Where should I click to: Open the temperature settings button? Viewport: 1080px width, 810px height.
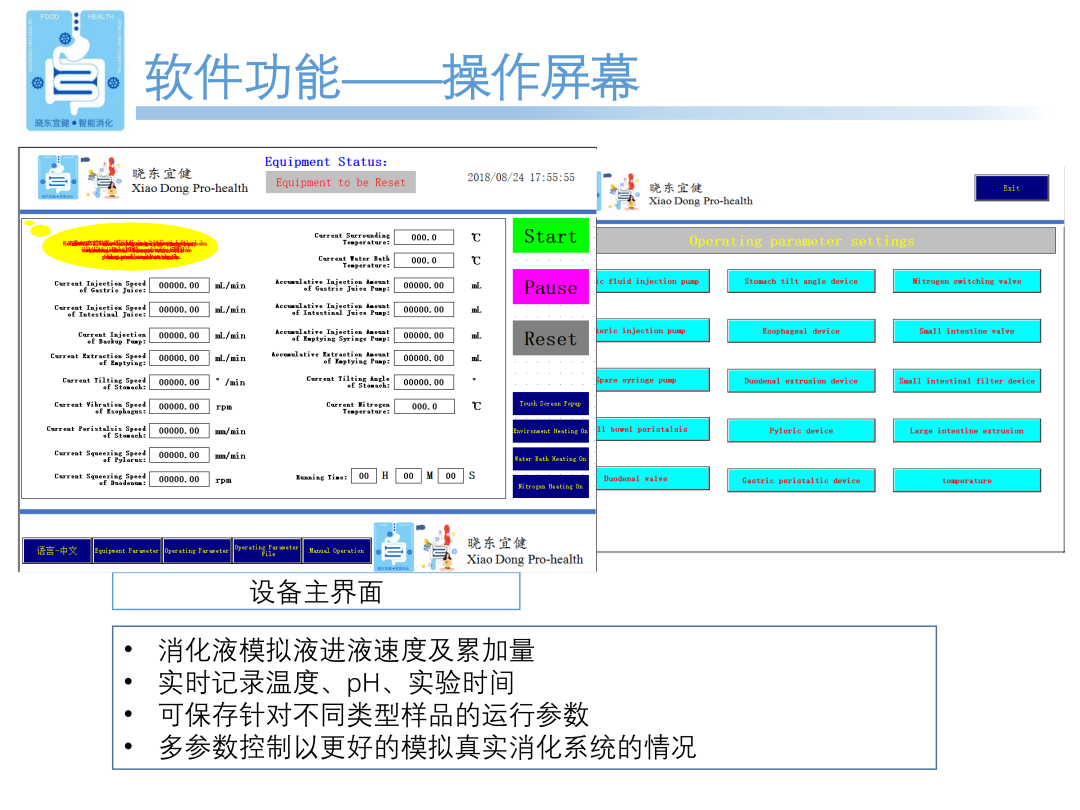pos(966,480)
